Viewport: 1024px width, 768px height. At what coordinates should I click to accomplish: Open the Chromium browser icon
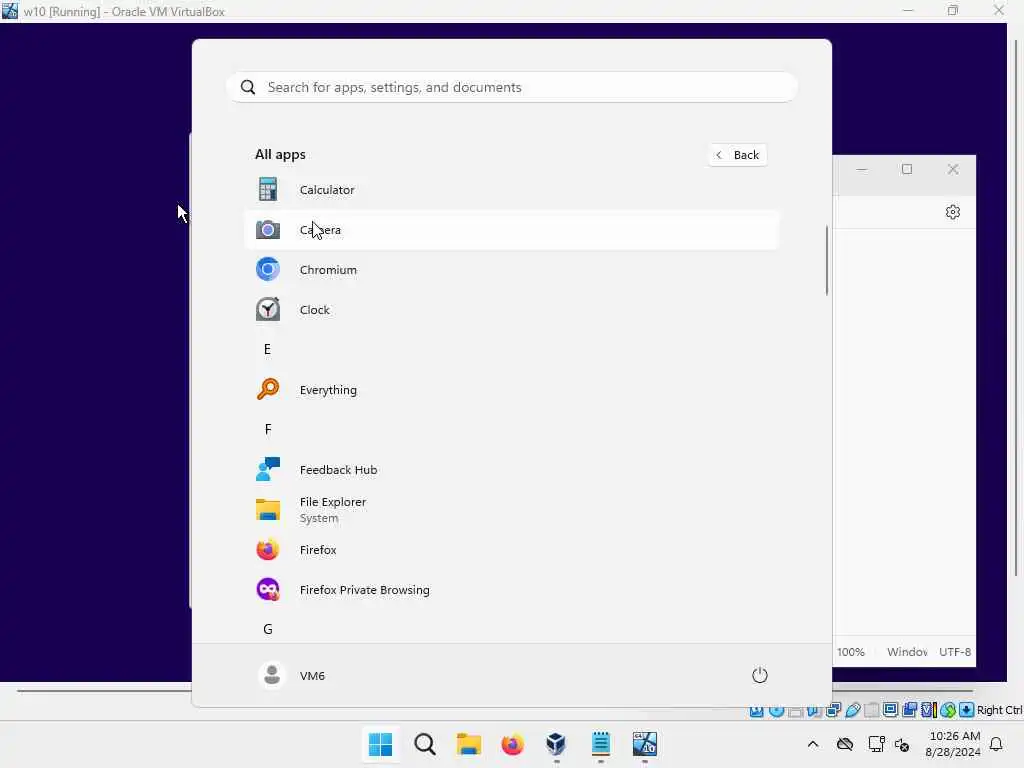(x=268, y=270)
